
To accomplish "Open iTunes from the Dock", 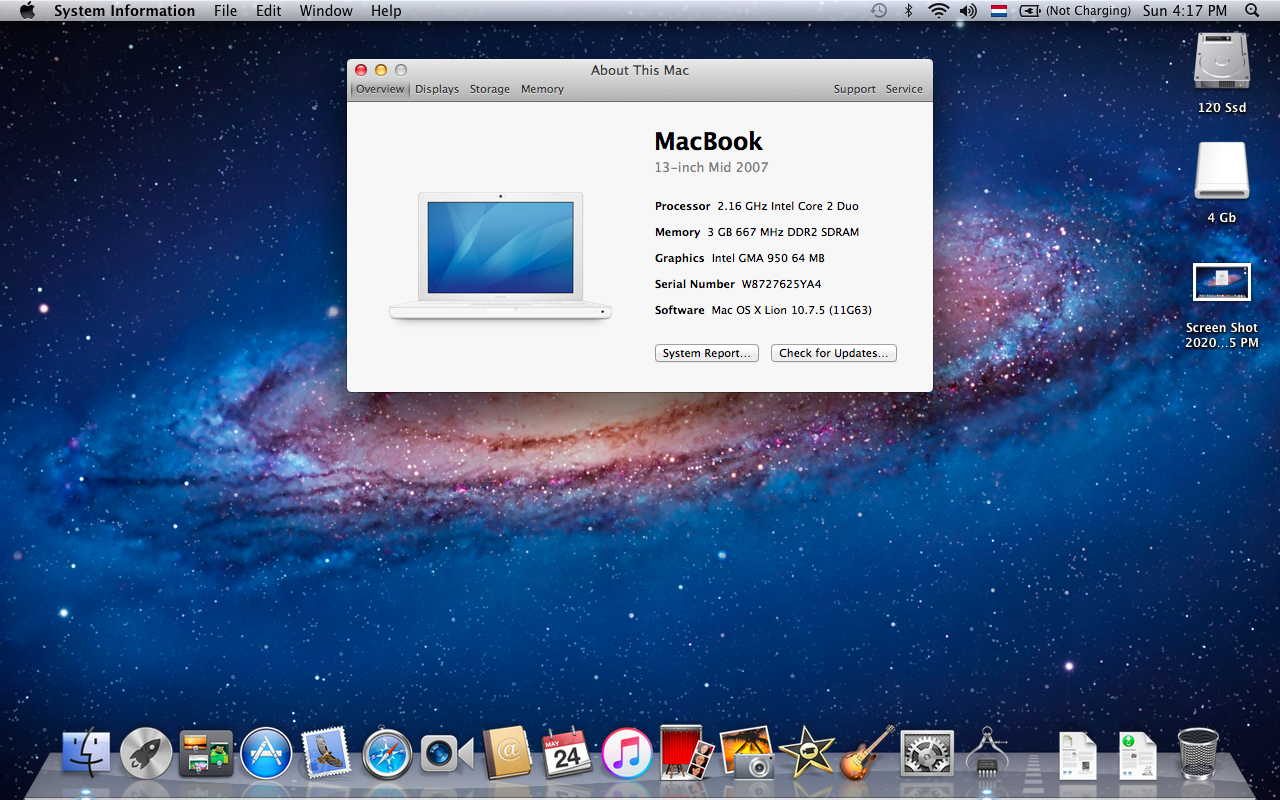I will point(627,753).
